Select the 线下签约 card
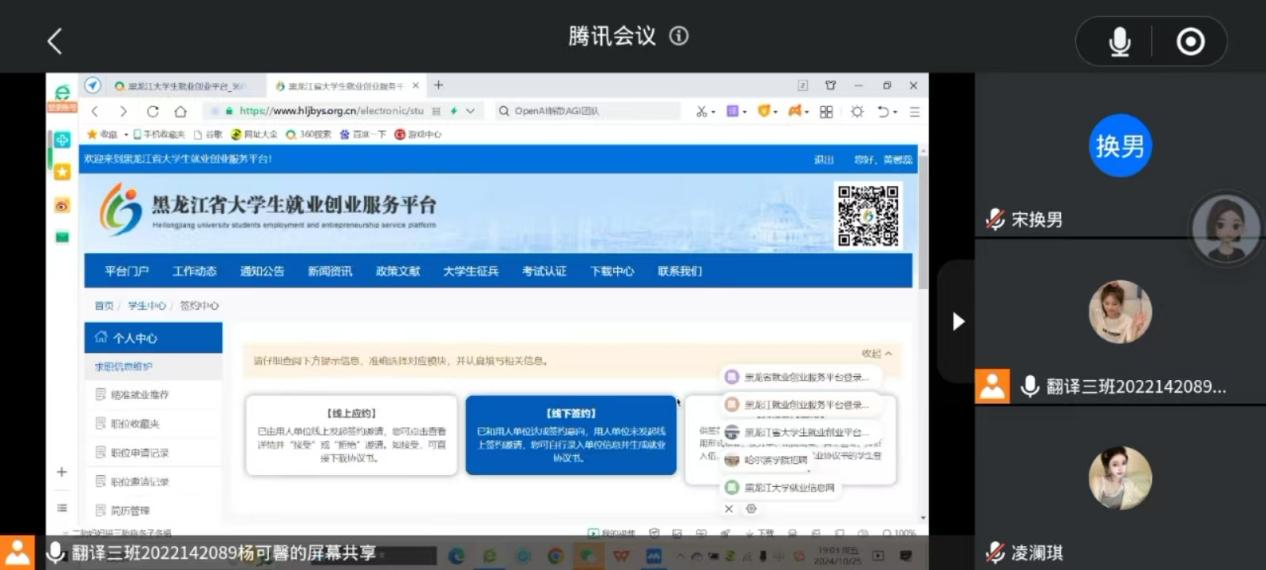Image resolution: width=1266 pixels, height=570 pixels. pyautogui.click(x=571, y=435)
